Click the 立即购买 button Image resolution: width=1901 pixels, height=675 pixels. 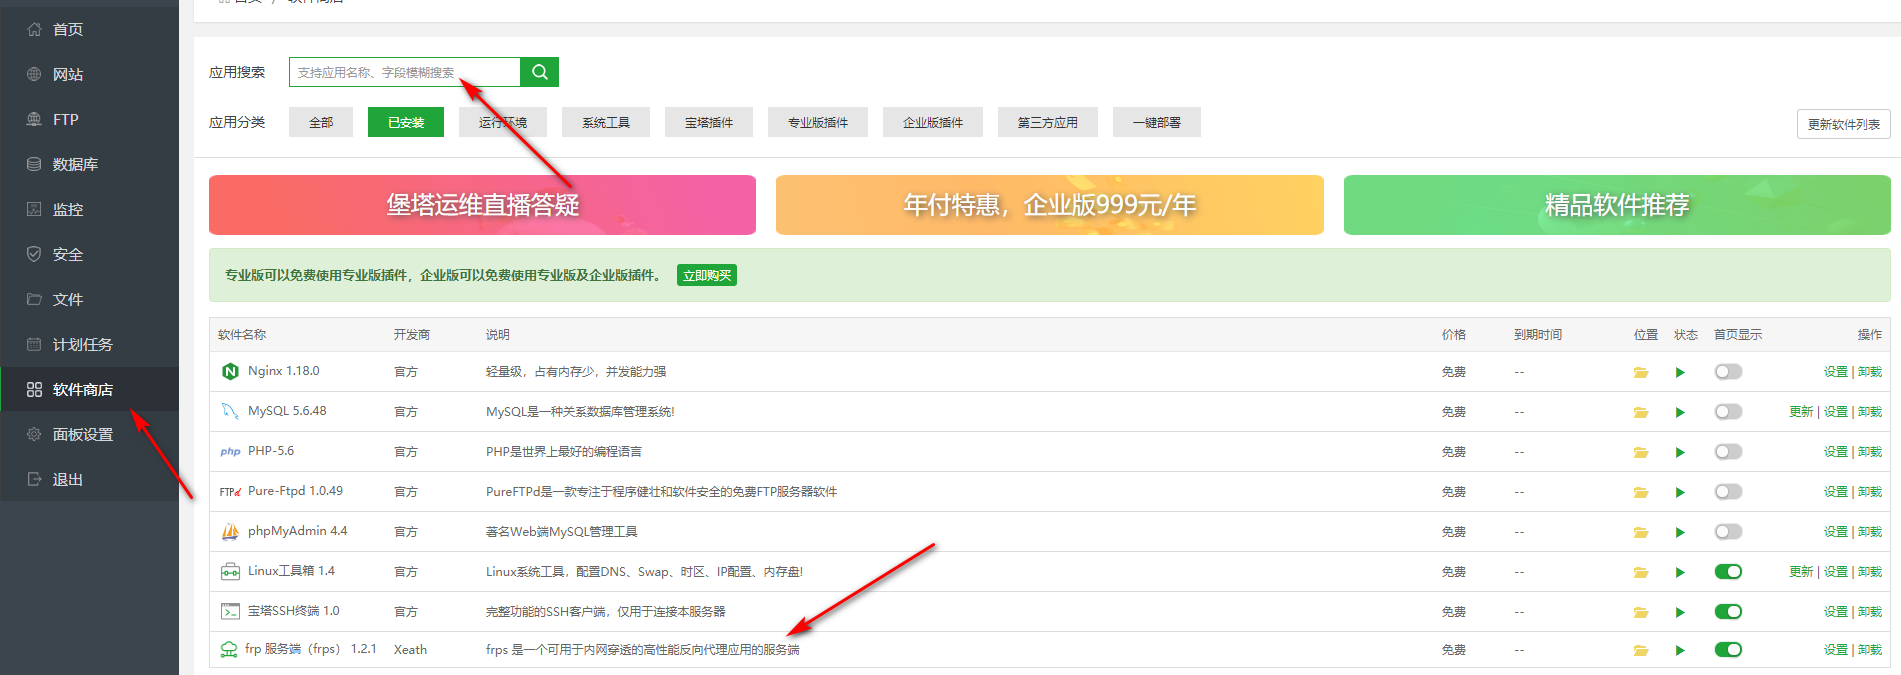click(x=707, y=276)
